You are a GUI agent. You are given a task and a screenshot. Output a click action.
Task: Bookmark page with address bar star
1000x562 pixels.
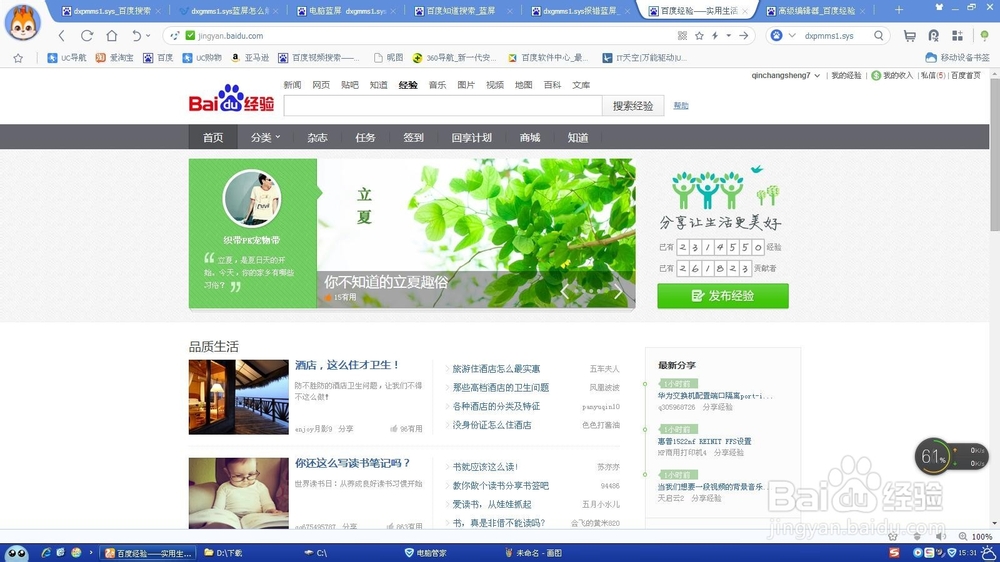coord(700,36)
